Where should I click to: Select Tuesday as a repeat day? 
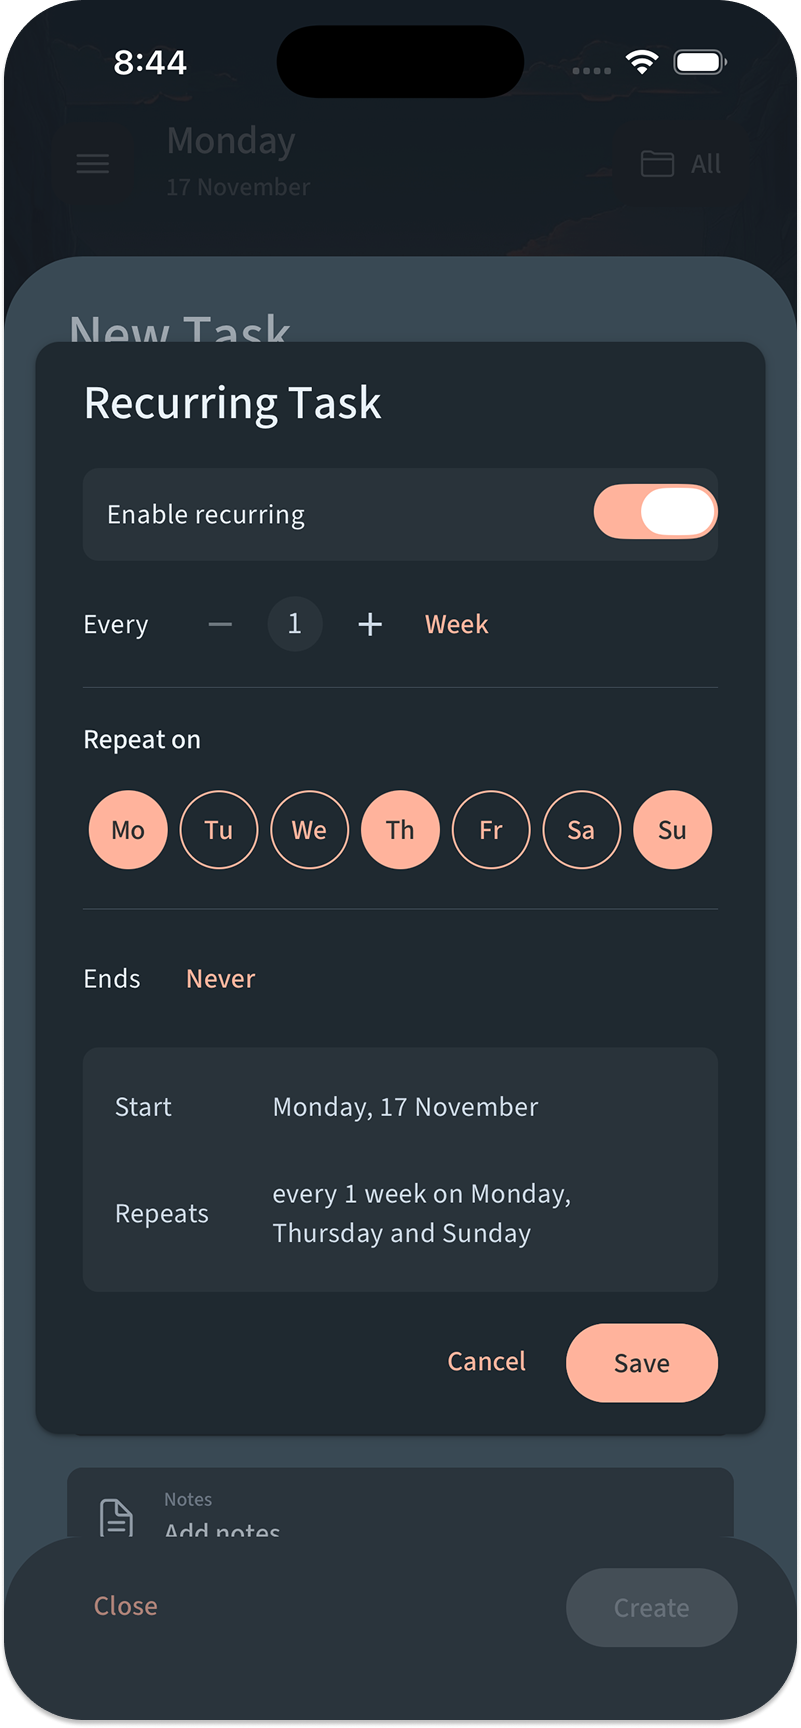(218, 829)
